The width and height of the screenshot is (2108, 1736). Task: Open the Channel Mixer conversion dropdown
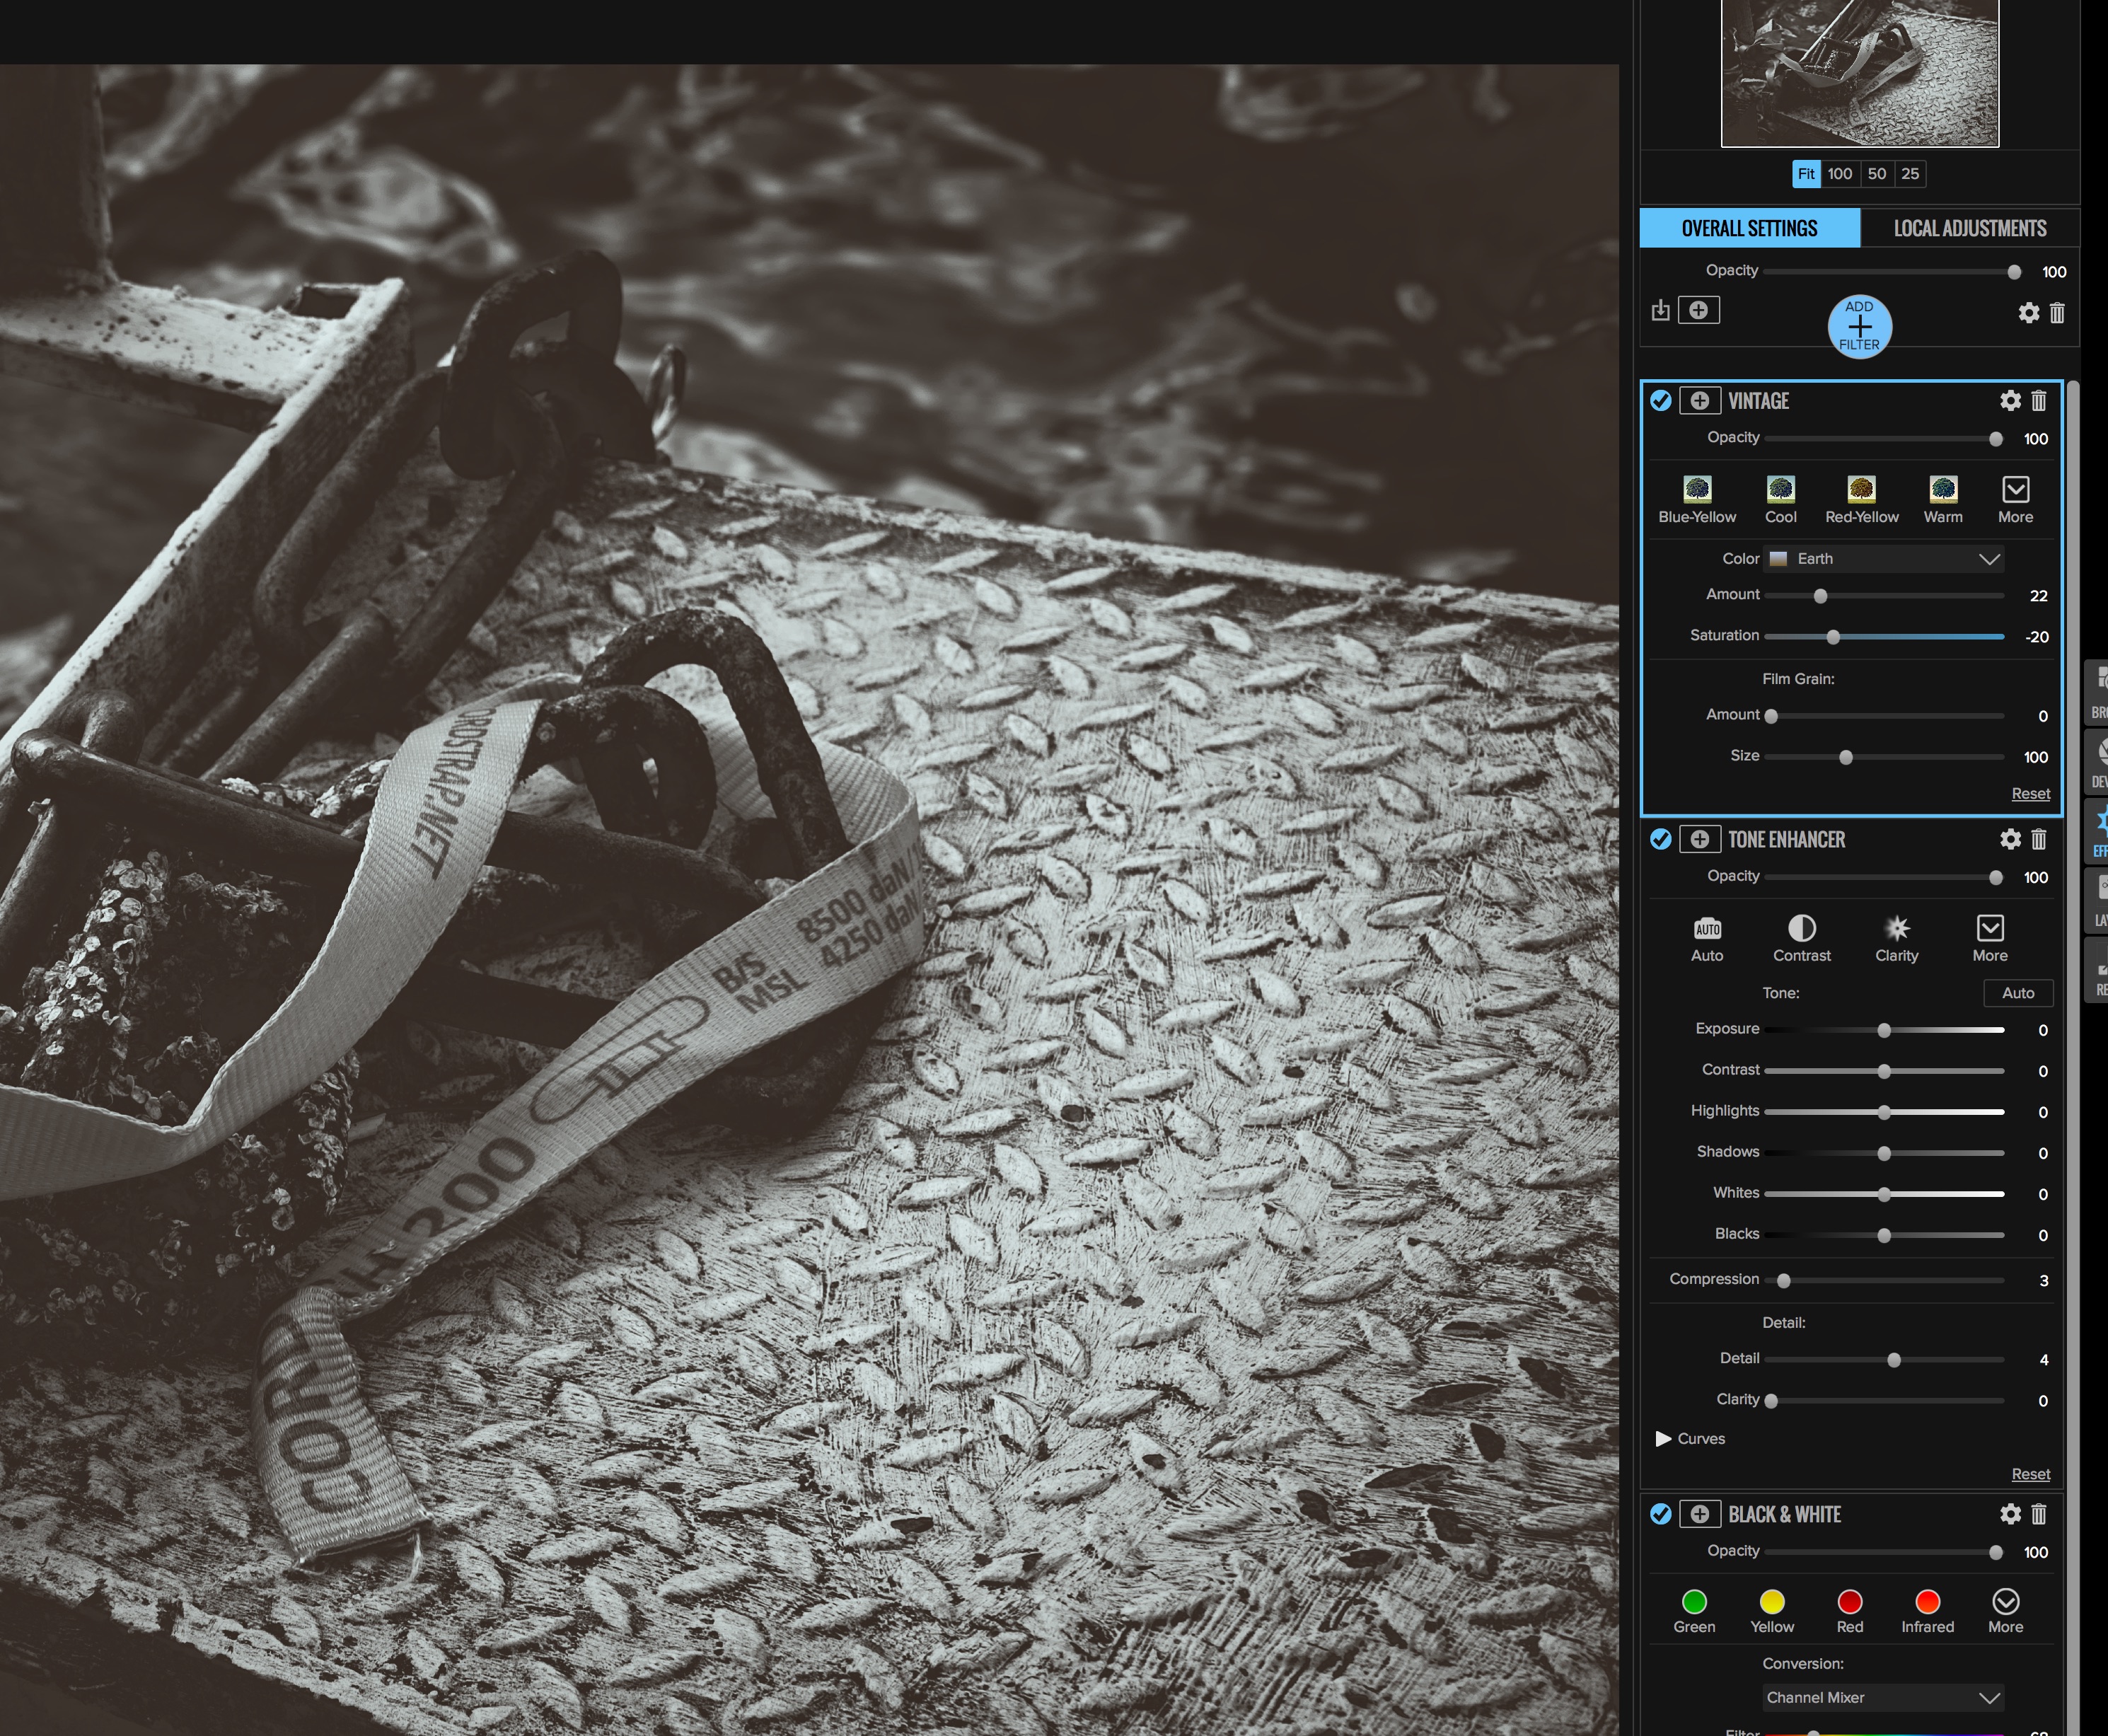point(1884,1697)
